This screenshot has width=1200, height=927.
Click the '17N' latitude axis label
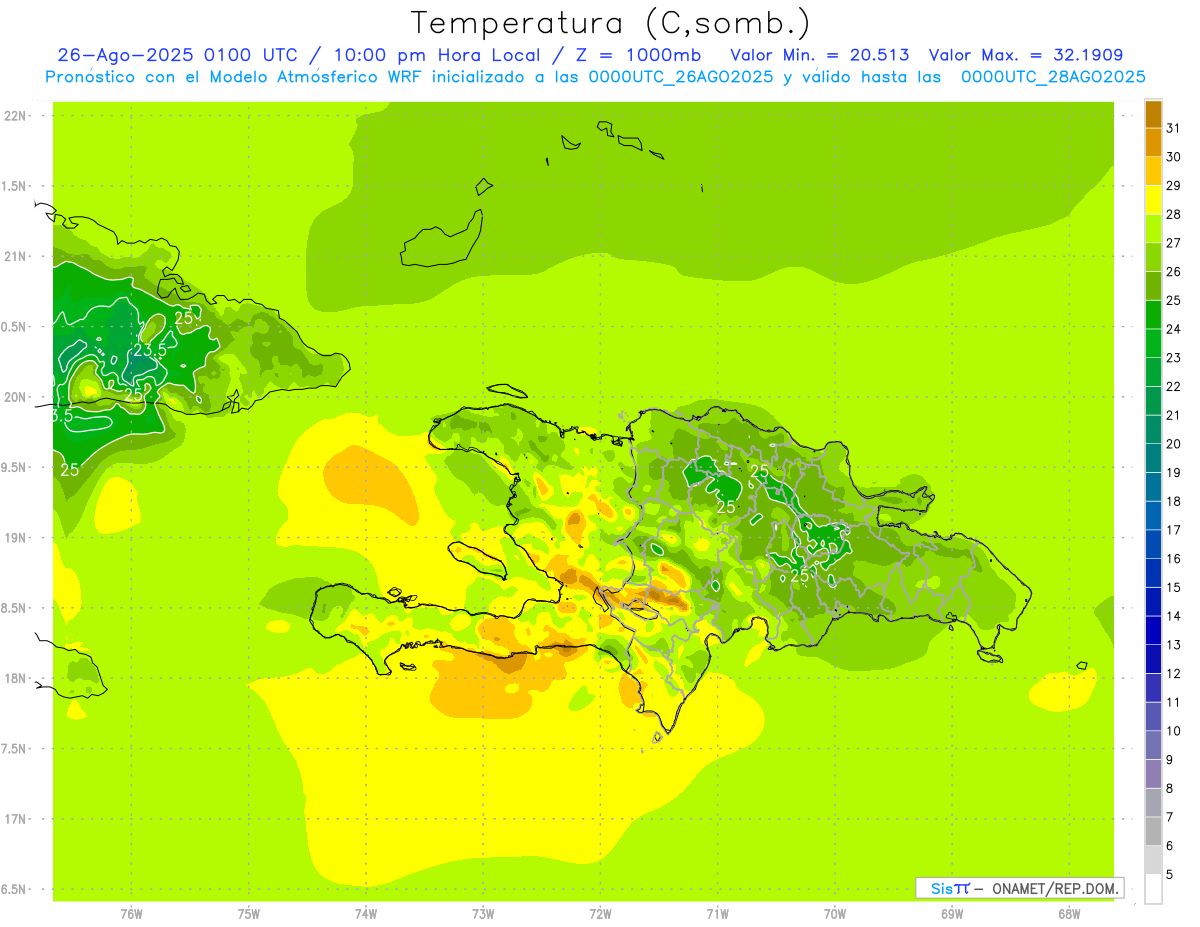click(x=17, y=819)
